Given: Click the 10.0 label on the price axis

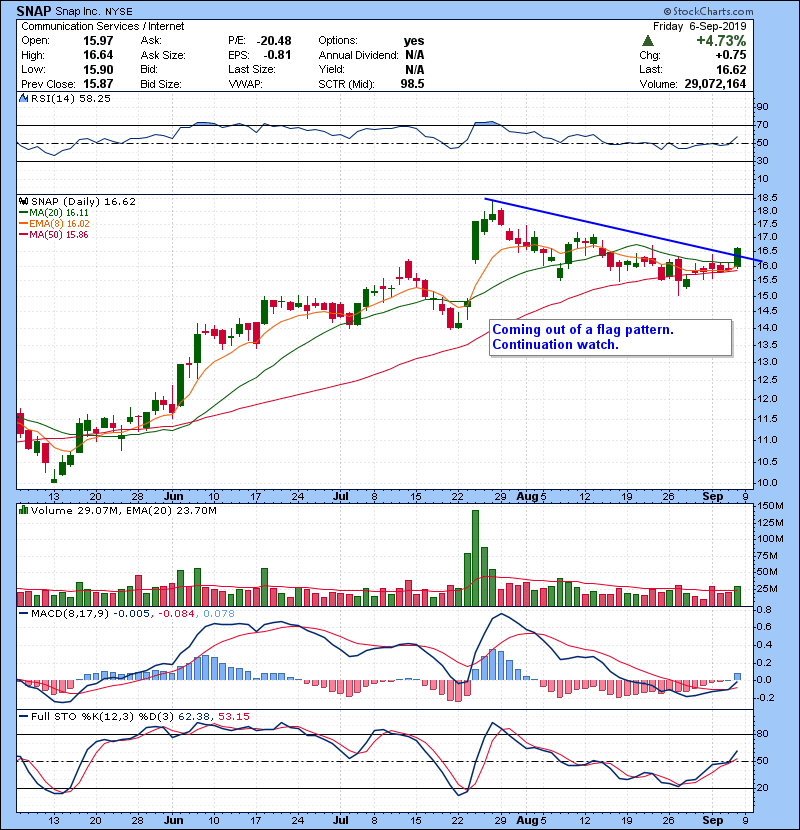Looking at the screenshot, I should [x=767, y=483].
